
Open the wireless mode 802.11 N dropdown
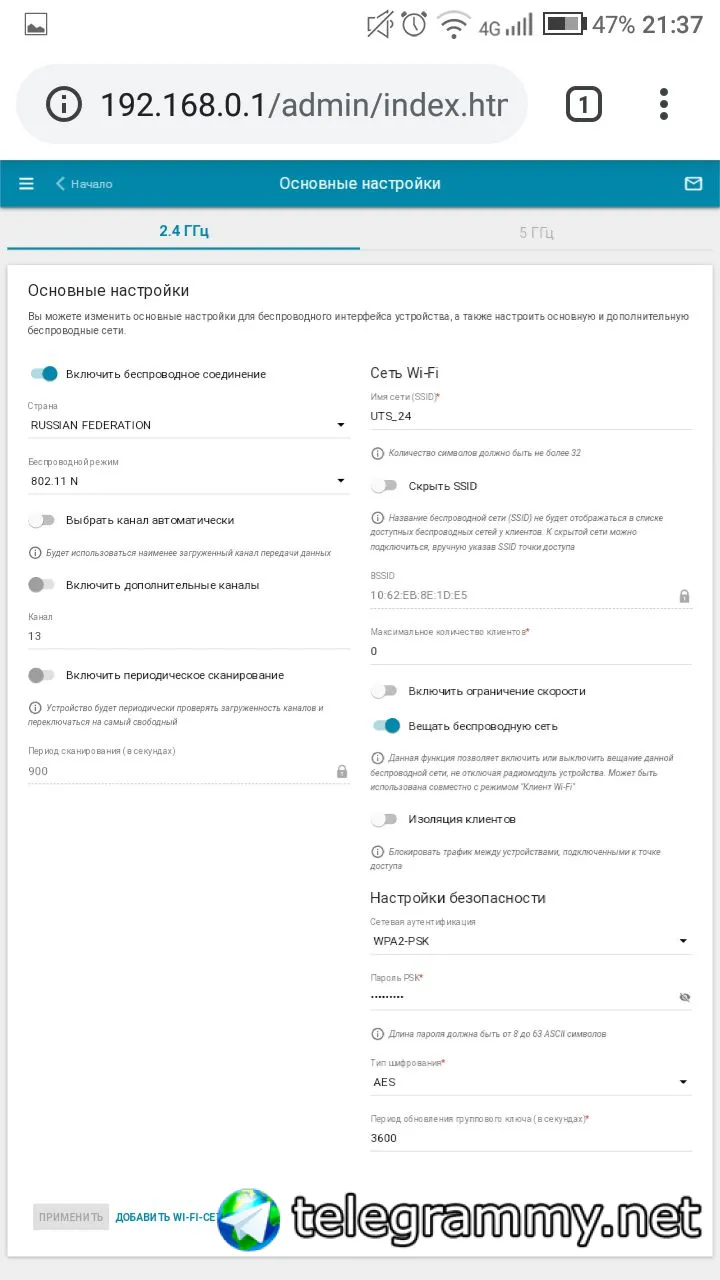click(189, 482)
